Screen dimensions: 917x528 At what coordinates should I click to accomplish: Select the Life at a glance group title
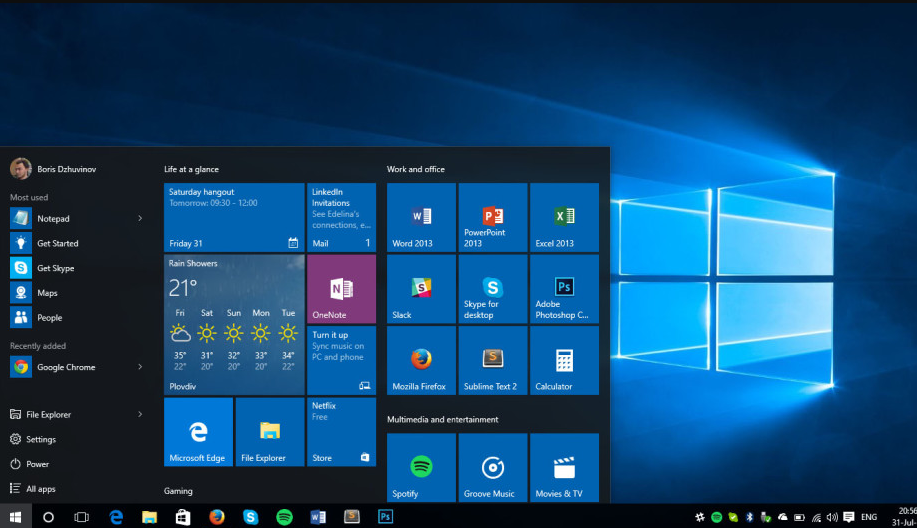coord(191,169)
